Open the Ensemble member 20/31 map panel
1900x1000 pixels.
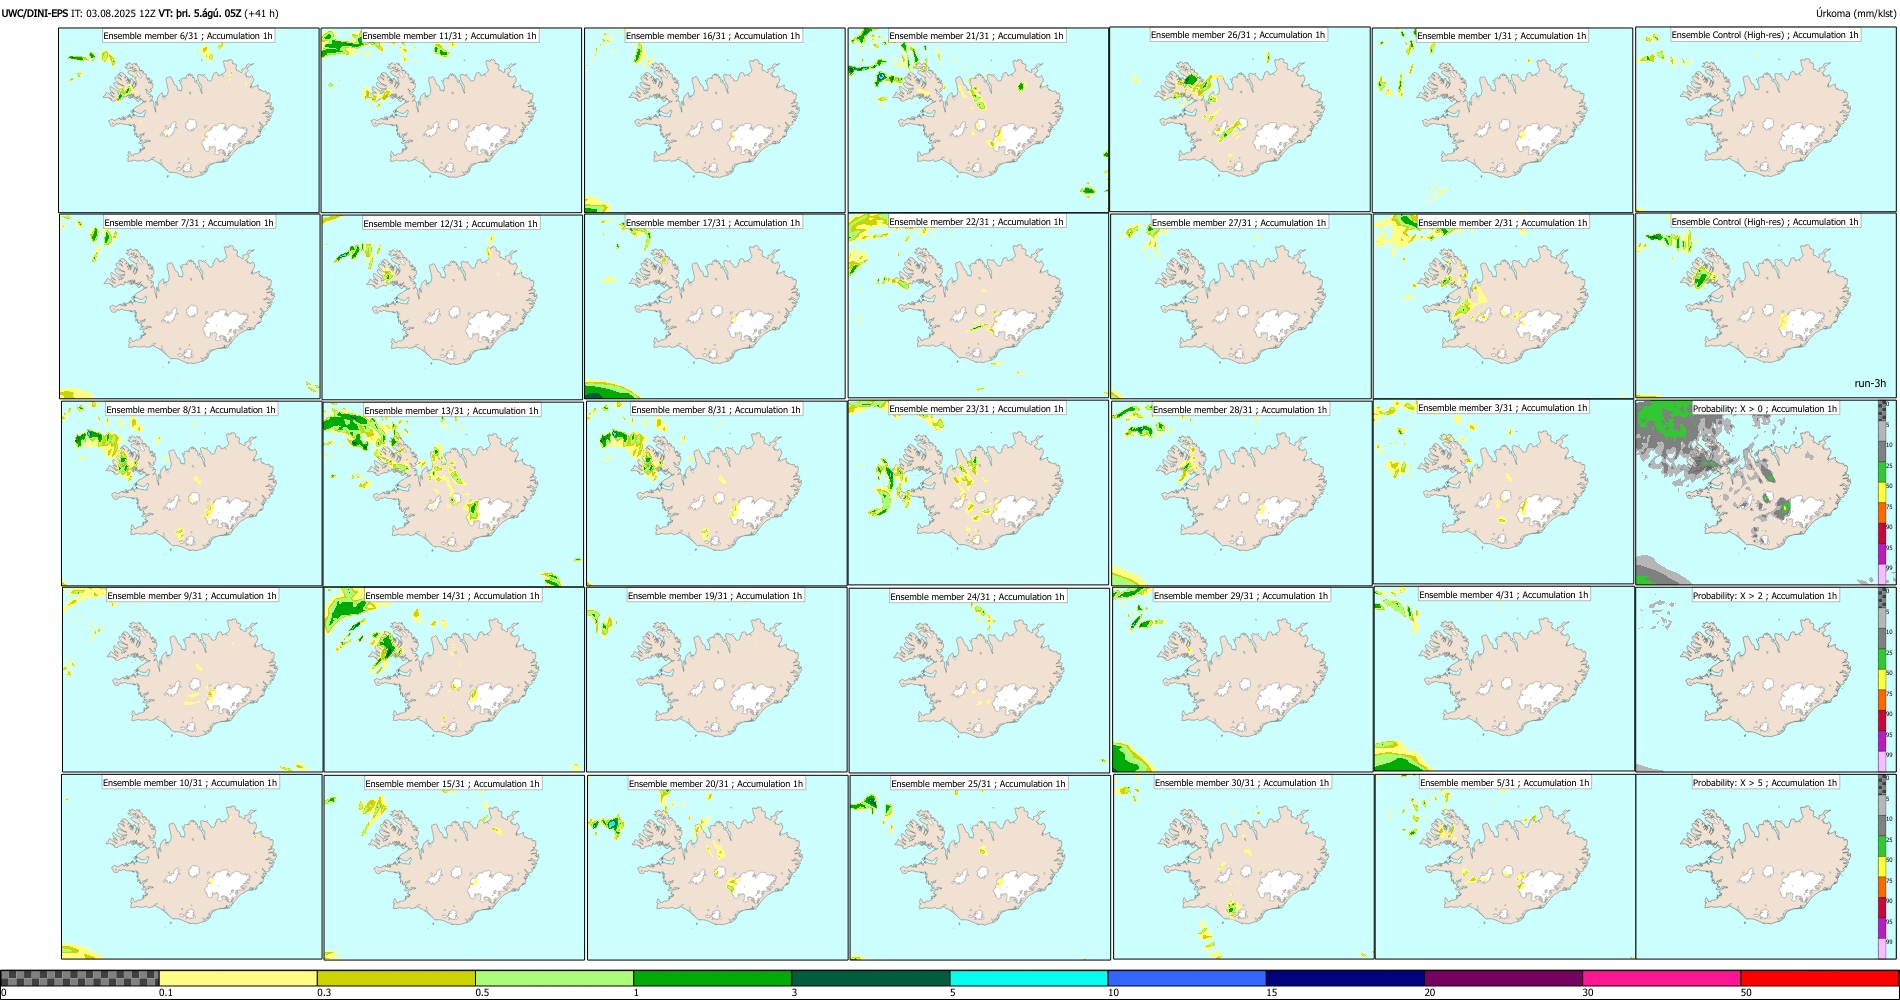point(717,868)
